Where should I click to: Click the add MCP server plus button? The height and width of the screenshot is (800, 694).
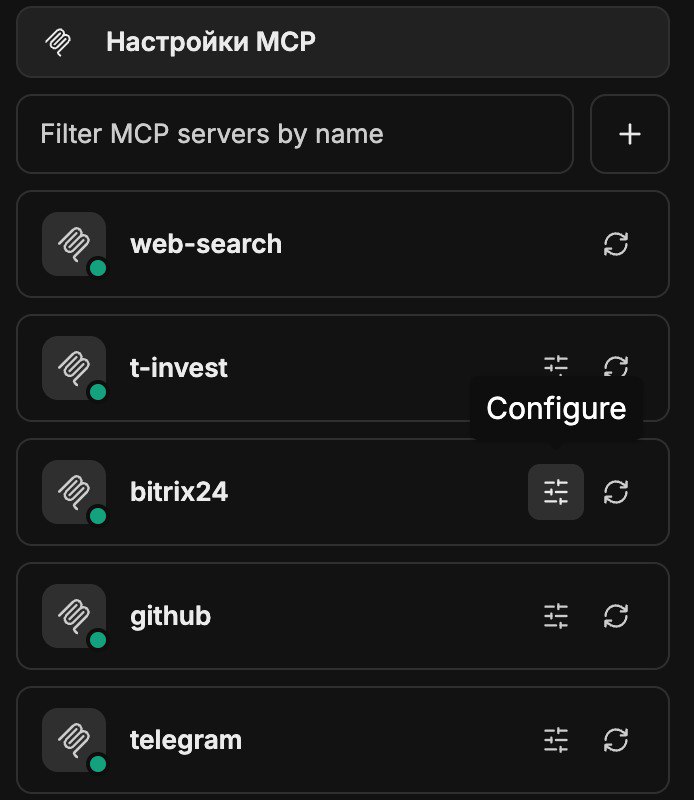pyautogui.click(x=630, y=134)
